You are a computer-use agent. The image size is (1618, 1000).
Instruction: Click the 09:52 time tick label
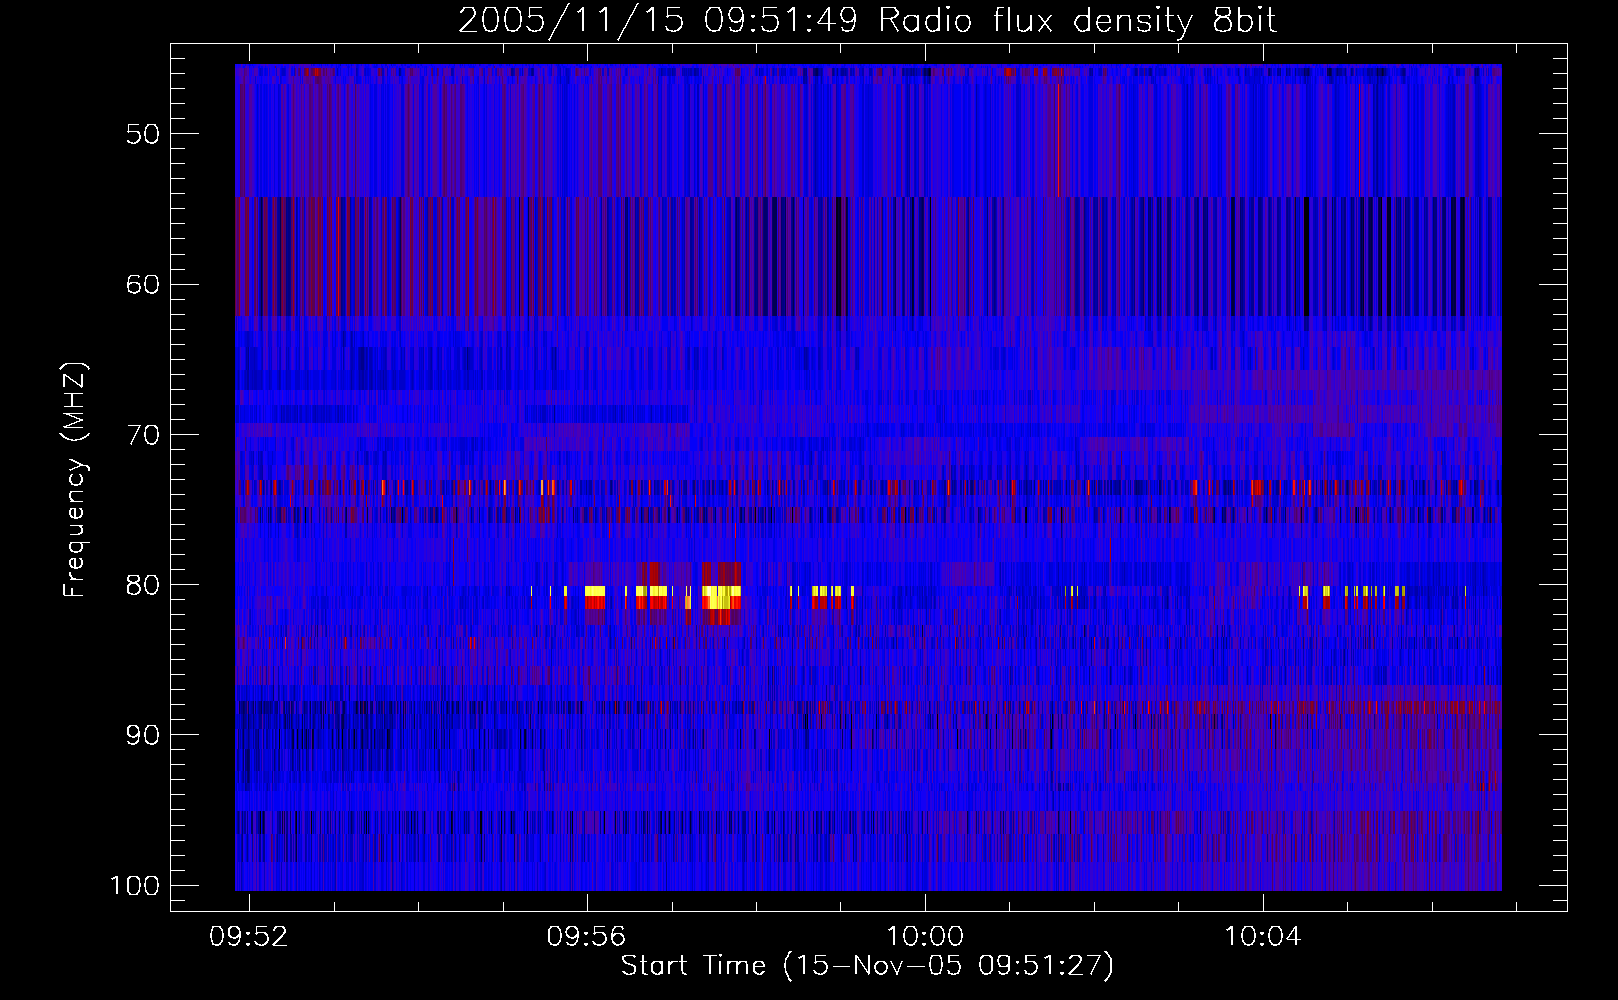click(x=248, y=937)
